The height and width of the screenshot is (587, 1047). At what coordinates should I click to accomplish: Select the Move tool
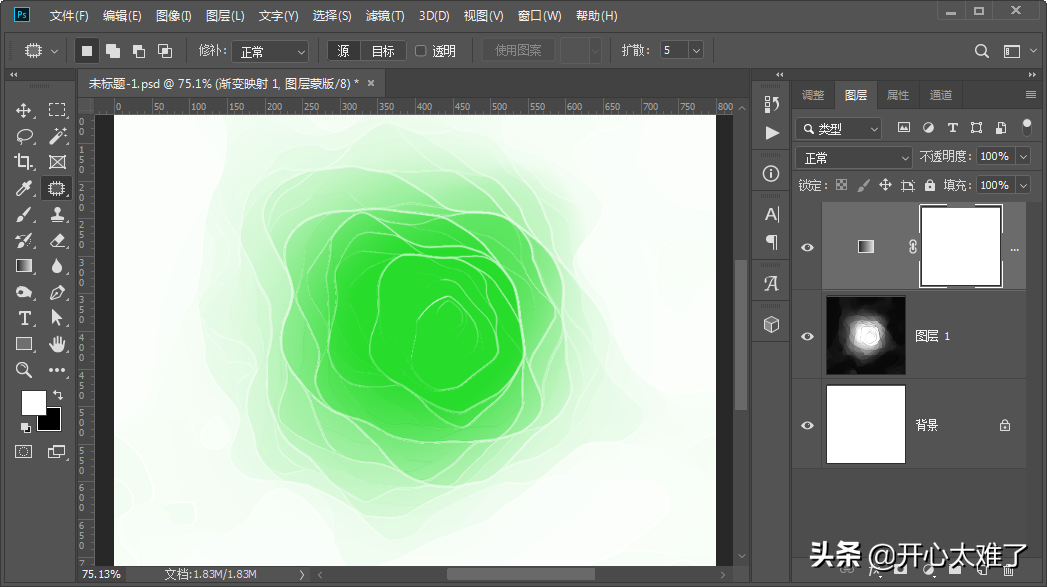[x=24, y=110]
